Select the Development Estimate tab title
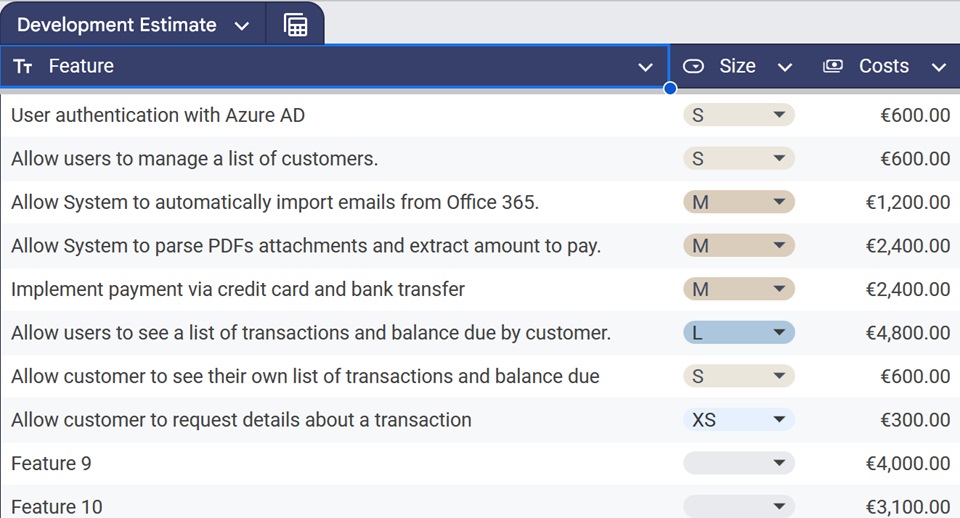The height and width of the screenshot is (518, 960). point(117,25)
